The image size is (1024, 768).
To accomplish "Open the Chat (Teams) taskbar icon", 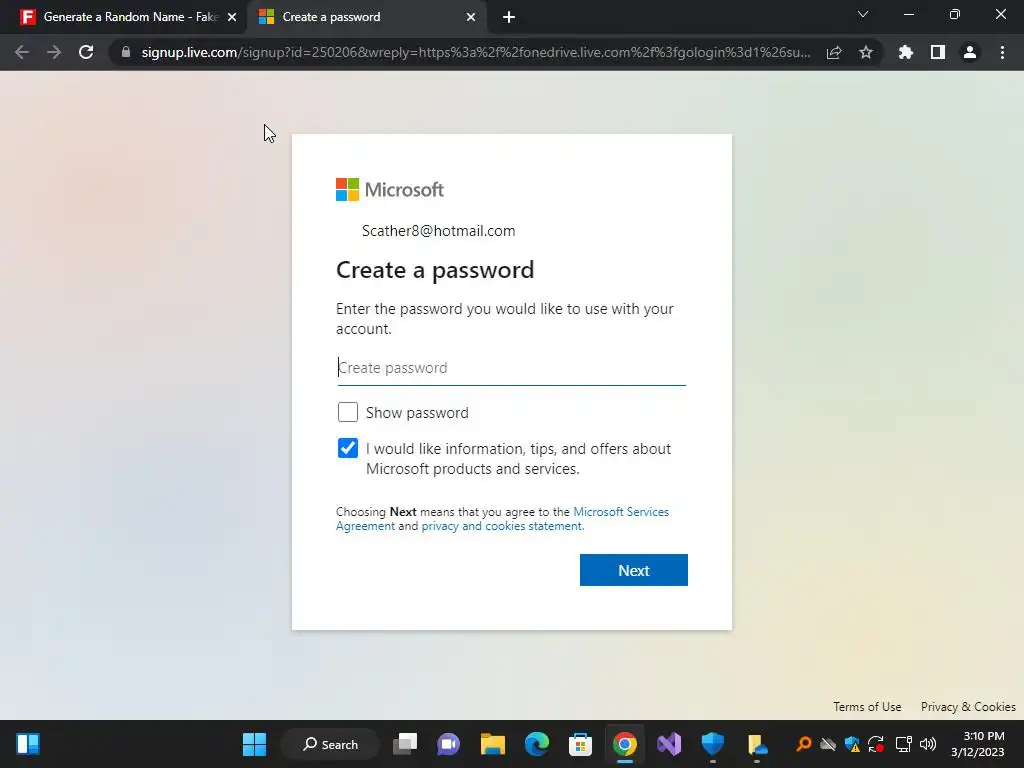I will (449, 744).
